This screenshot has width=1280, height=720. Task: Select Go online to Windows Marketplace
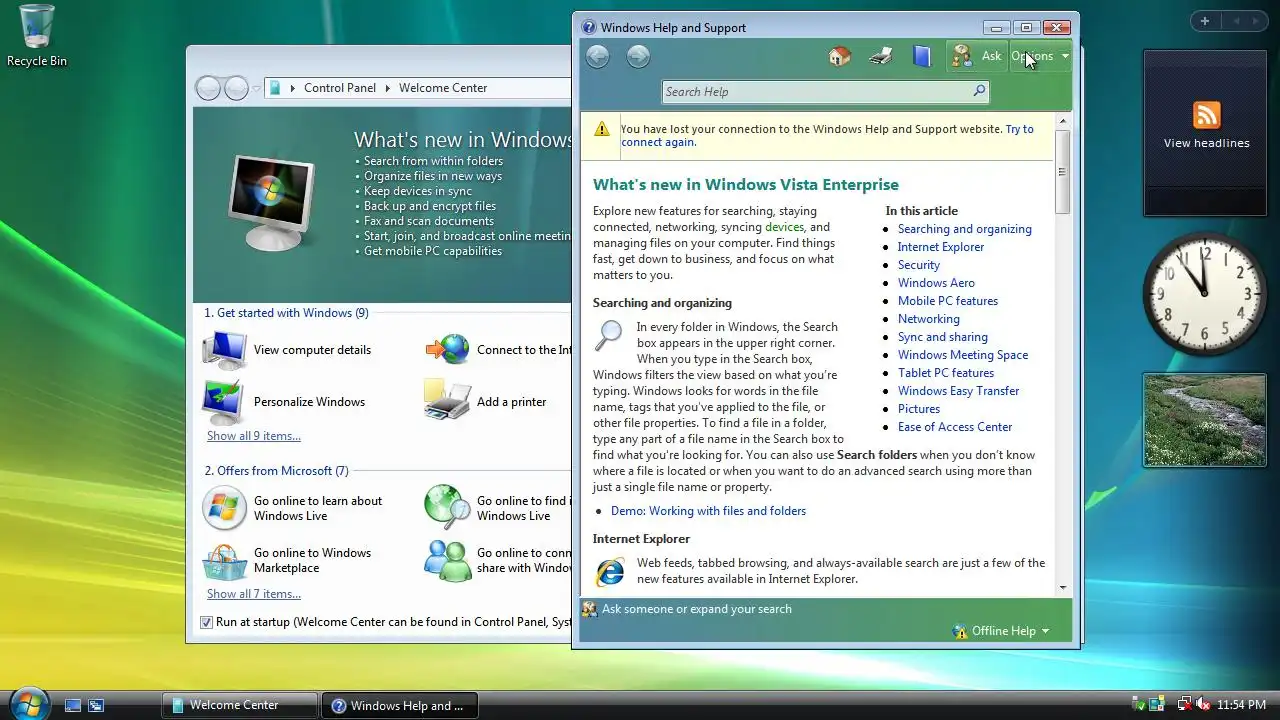tap(287, 560)
